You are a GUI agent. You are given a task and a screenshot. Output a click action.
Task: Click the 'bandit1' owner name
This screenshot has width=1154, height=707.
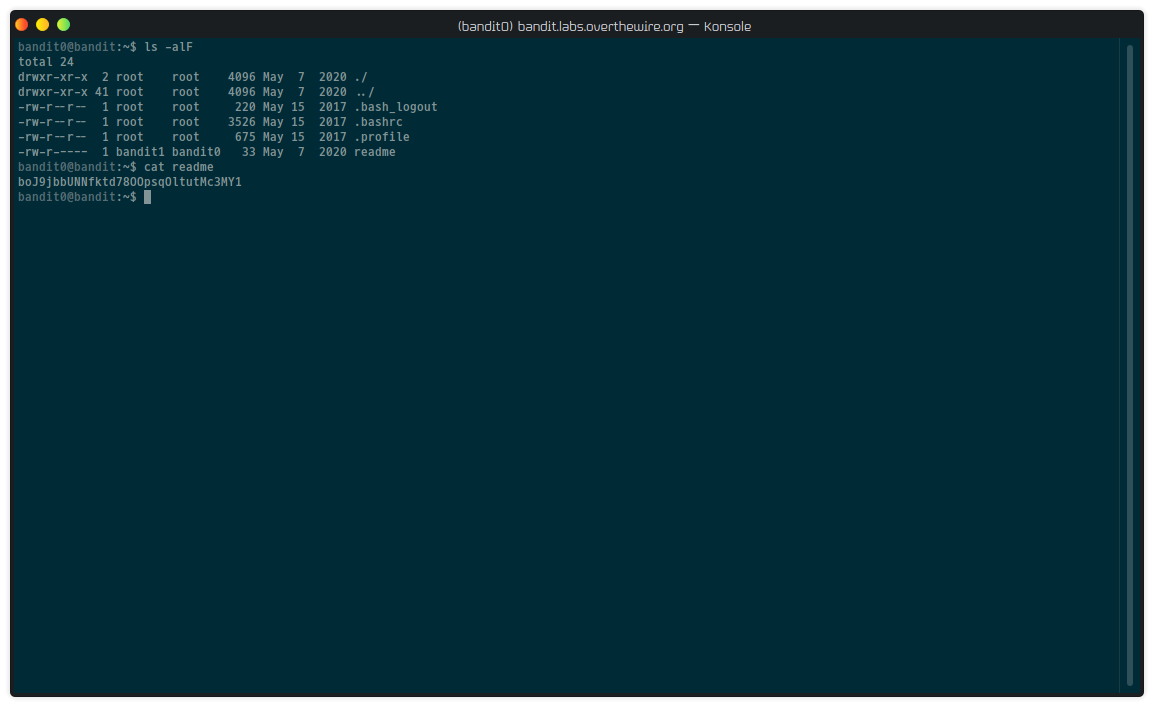[x=140, y=152]
